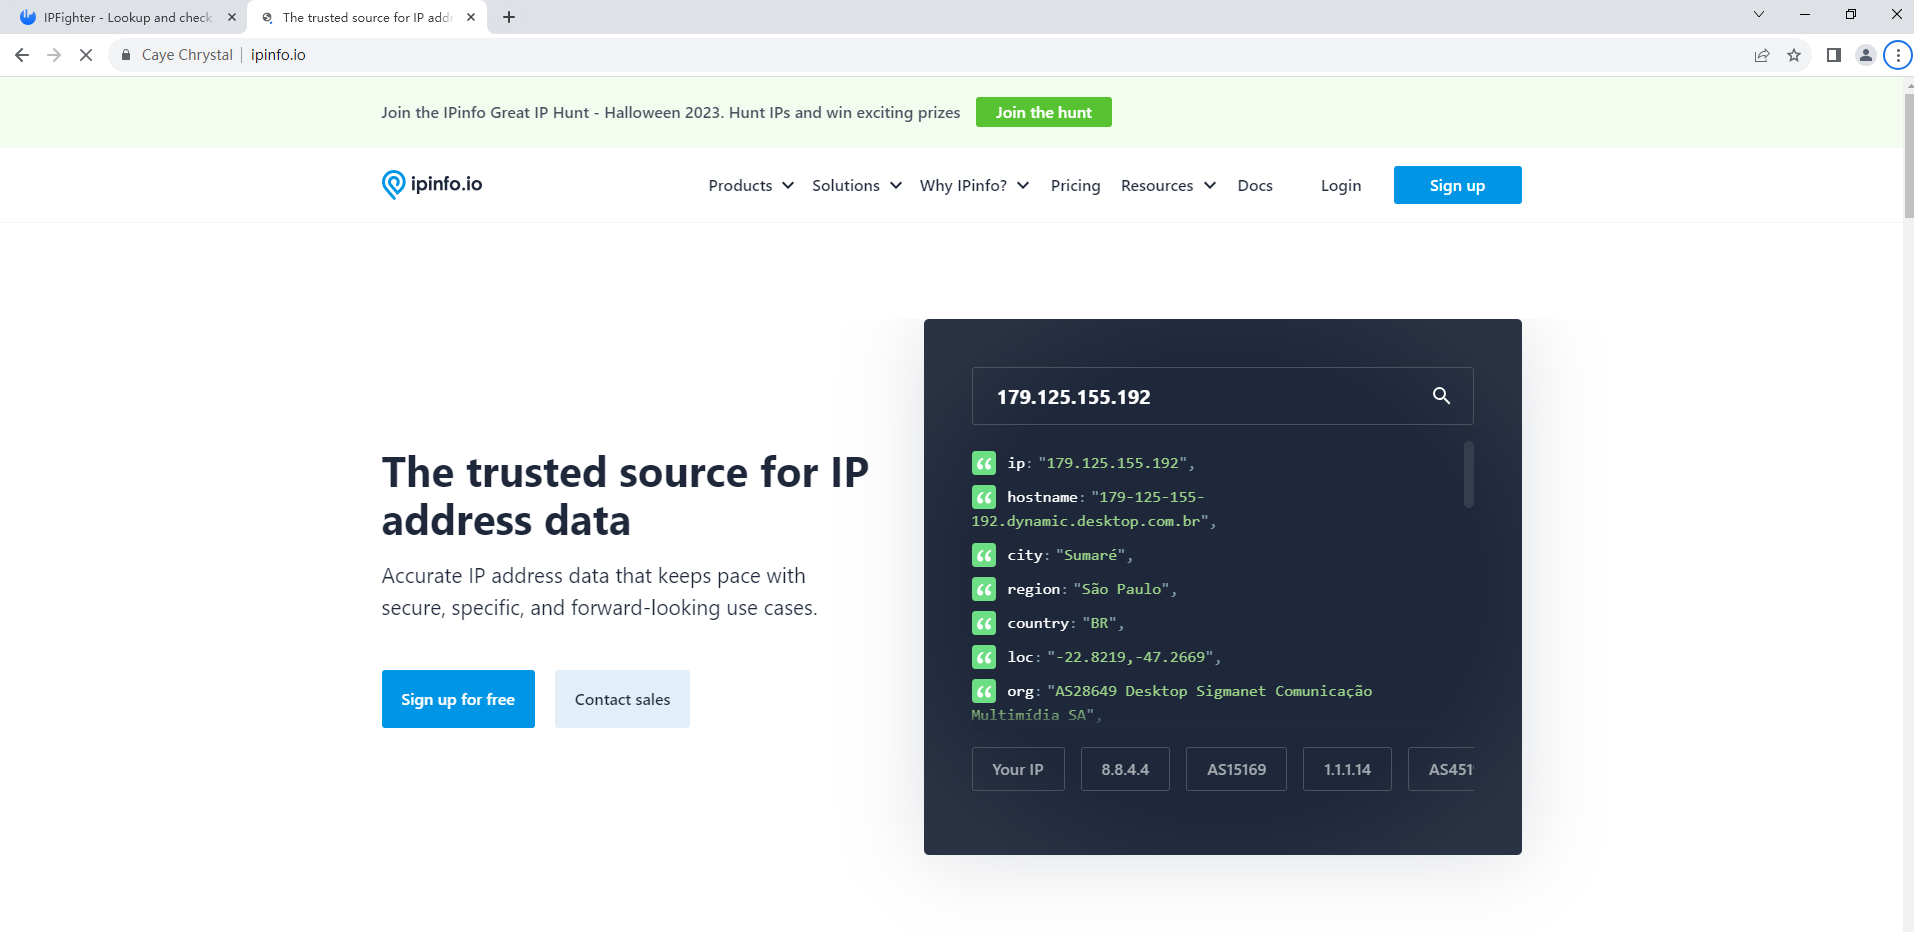
Task: Click the "BR" country value
Action: 1099,623
